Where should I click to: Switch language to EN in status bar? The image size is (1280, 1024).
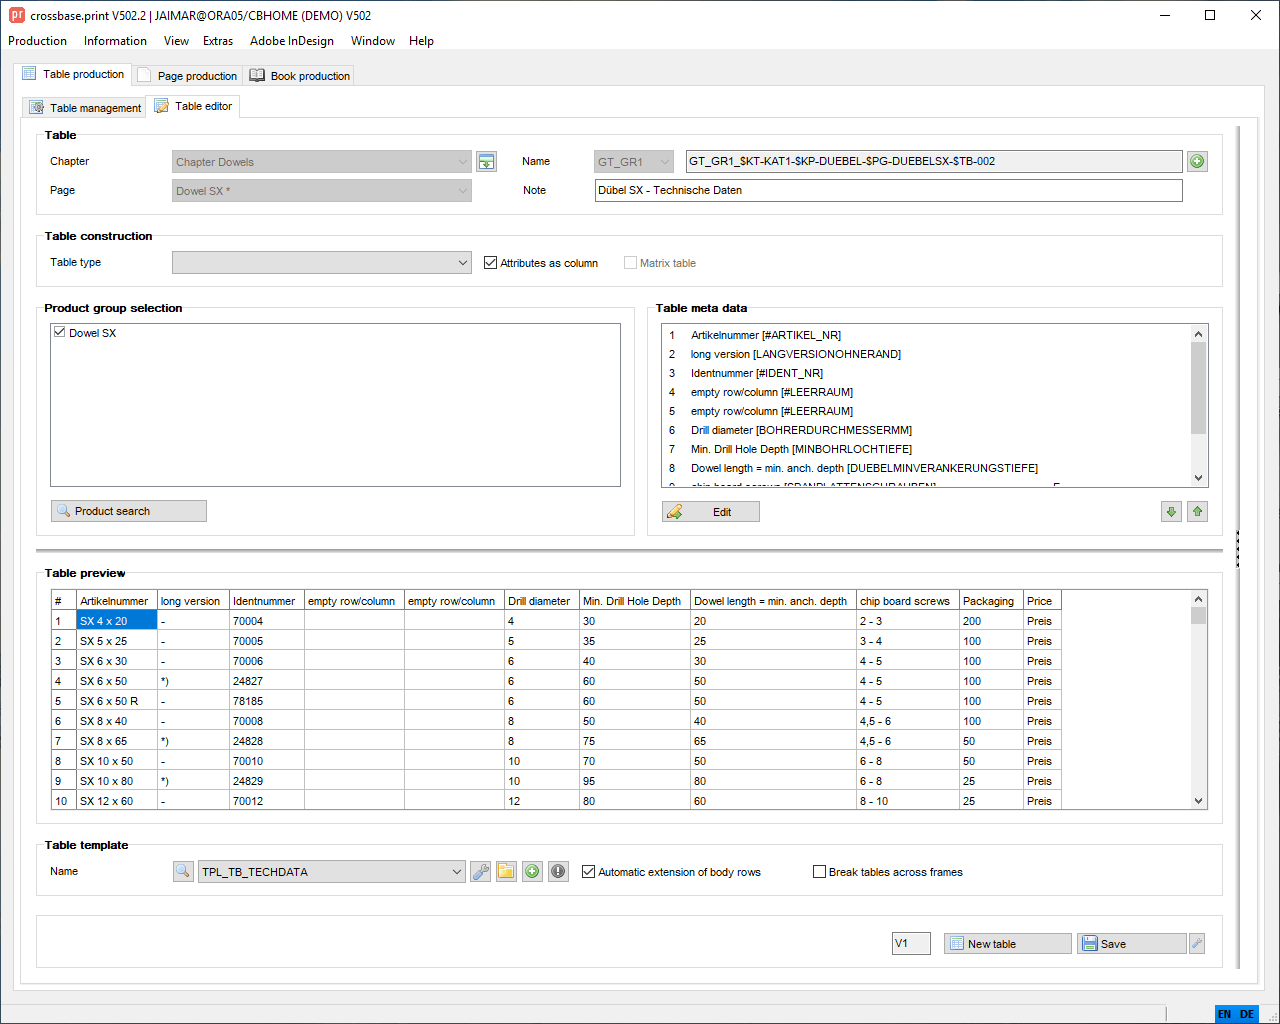(x=1224, y=1014)
